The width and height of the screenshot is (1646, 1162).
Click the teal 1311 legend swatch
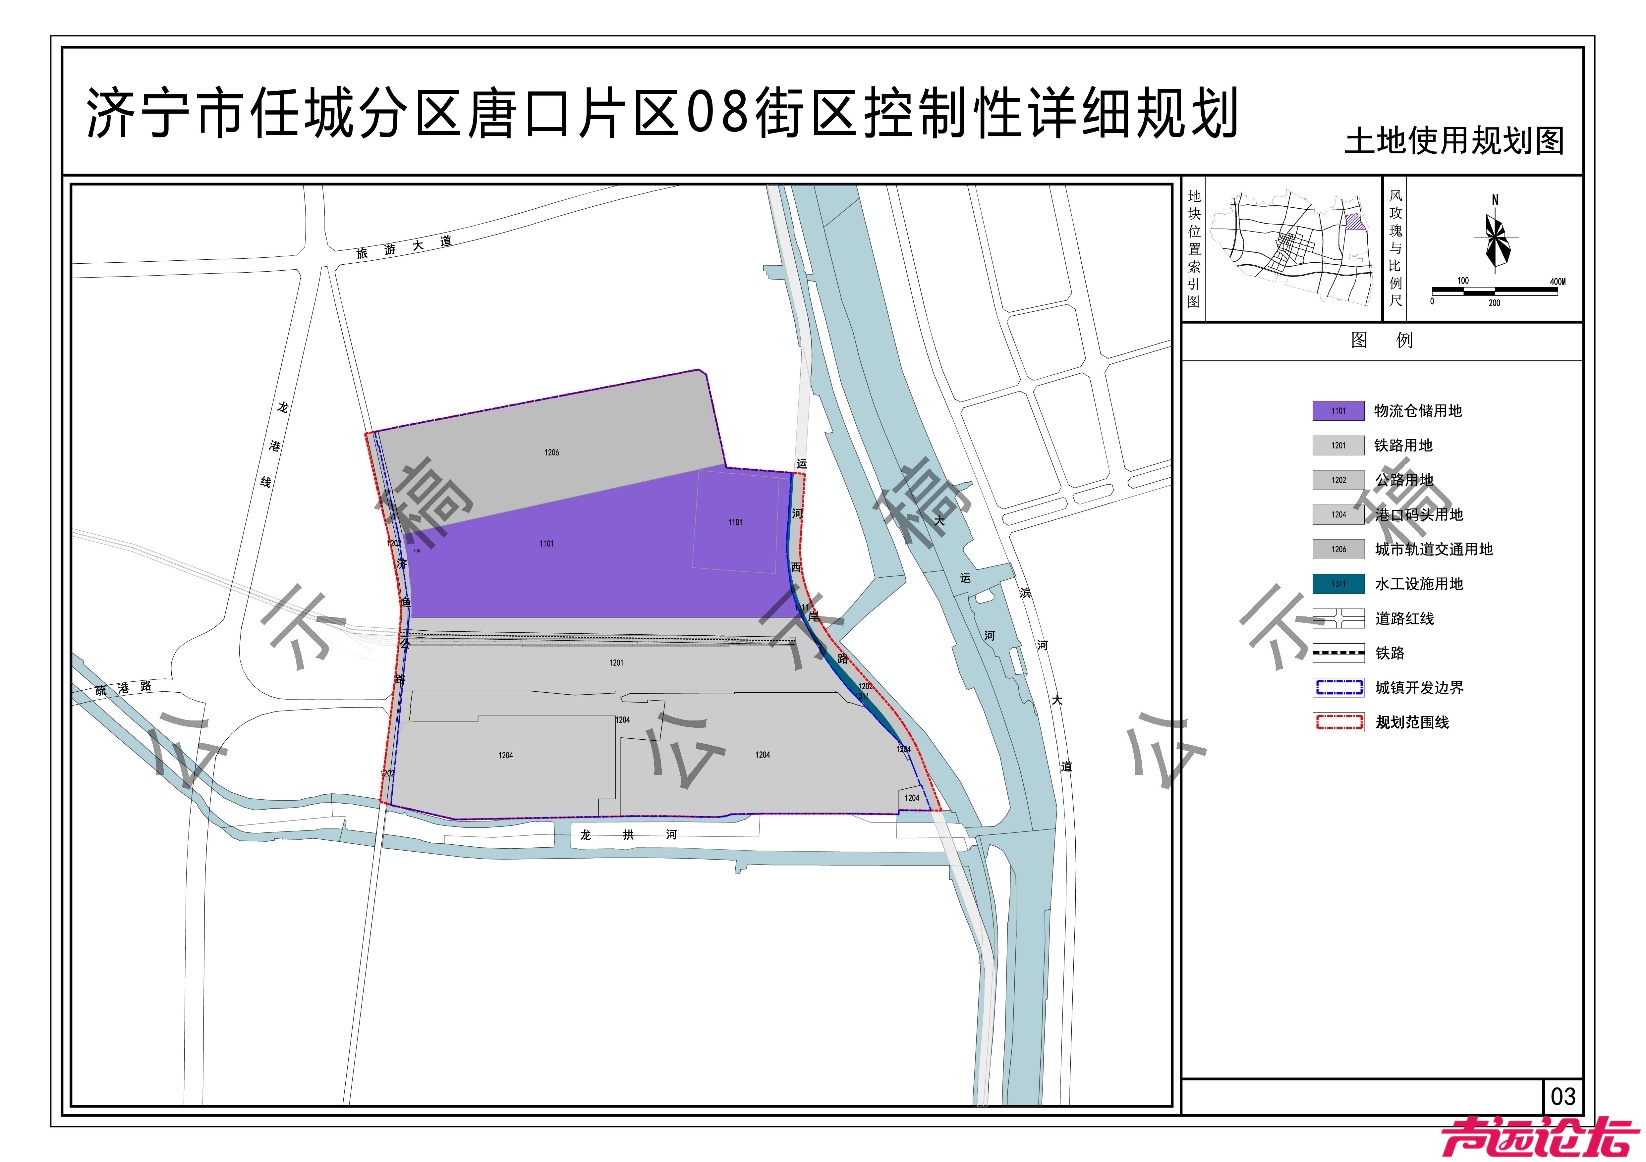(x=1338, y=584)
